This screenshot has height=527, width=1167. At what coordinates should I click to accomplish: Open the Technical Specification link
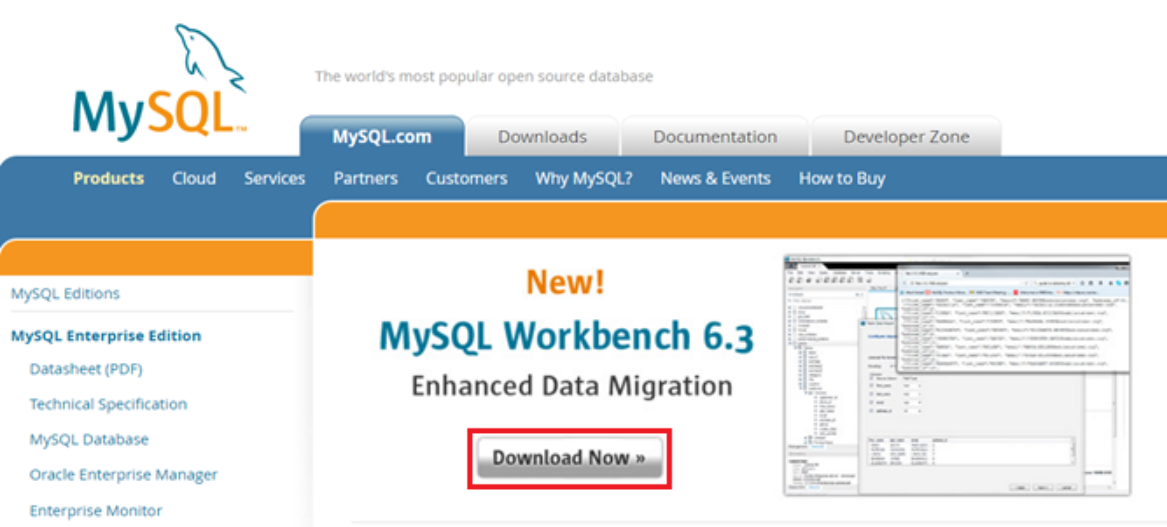[x=108, y=404]
